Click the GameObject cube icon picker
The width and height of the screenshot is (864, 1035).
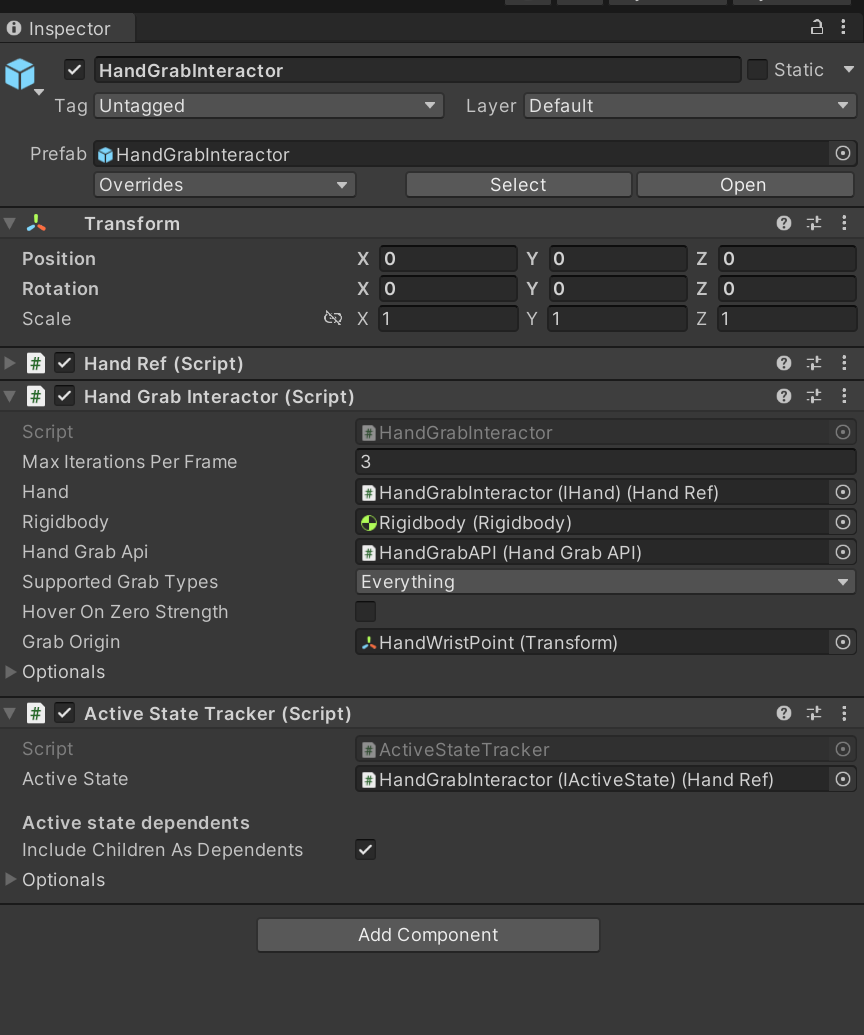20,74
